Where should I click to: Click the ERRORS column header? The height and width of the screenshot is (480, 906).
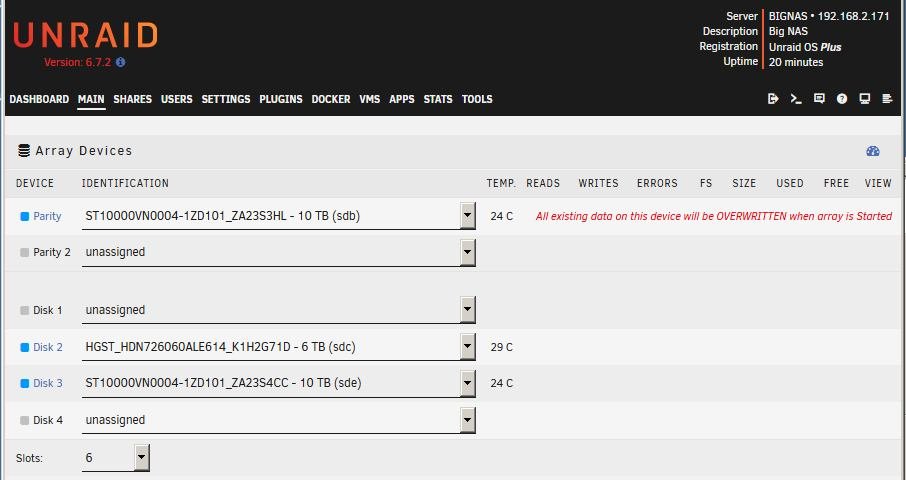pyautogui.click(x=657, y=183)
